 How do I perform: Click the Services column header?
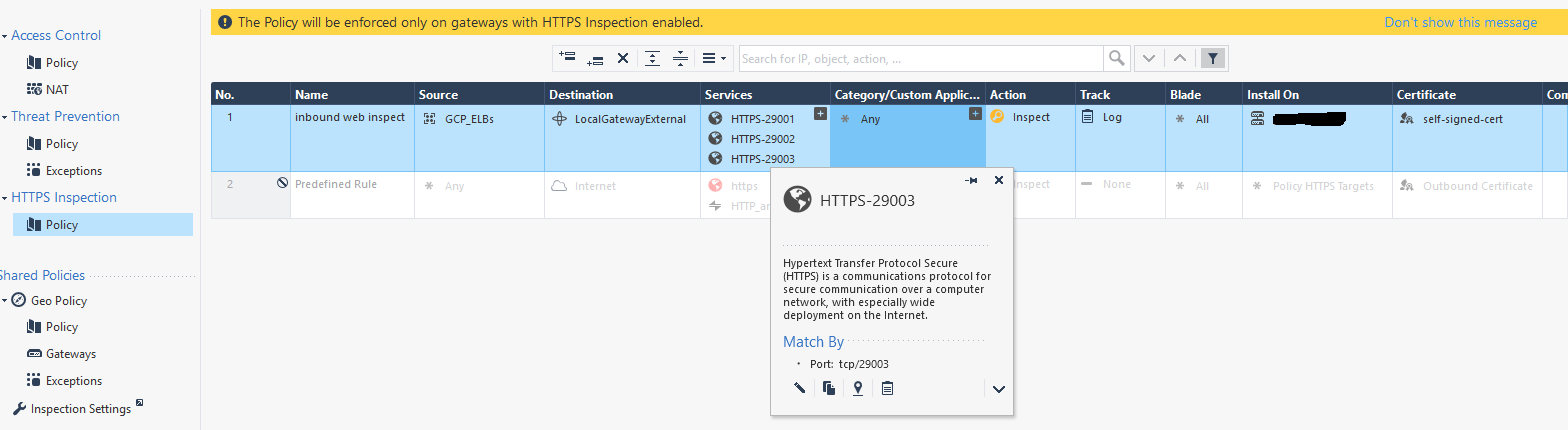click(764, 94)
